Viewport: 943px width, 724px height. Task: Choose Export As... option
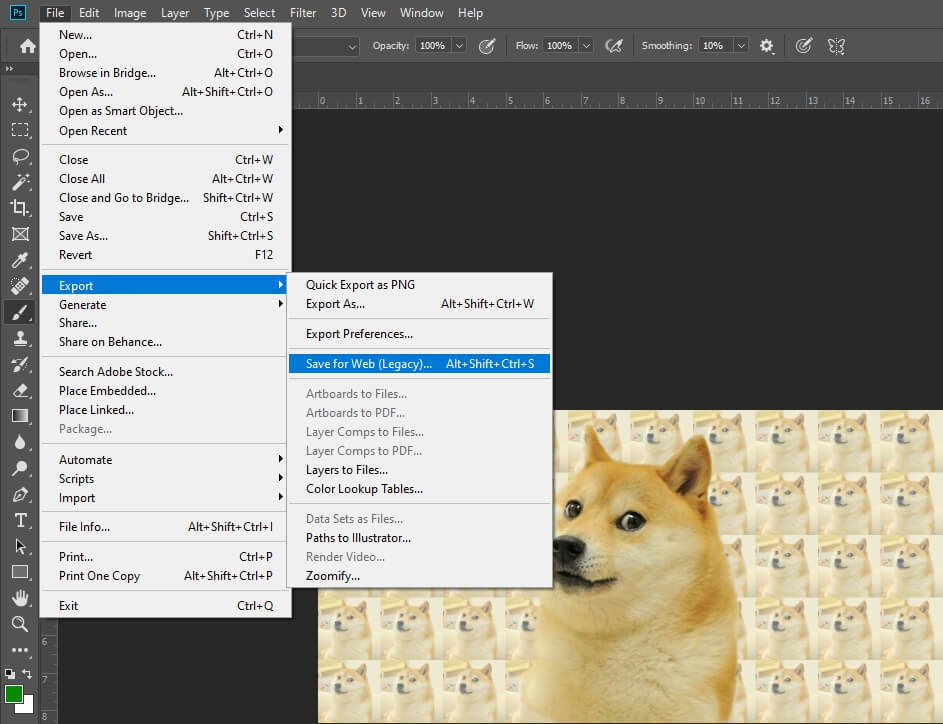pyautogui.click(x=419, y=304)
